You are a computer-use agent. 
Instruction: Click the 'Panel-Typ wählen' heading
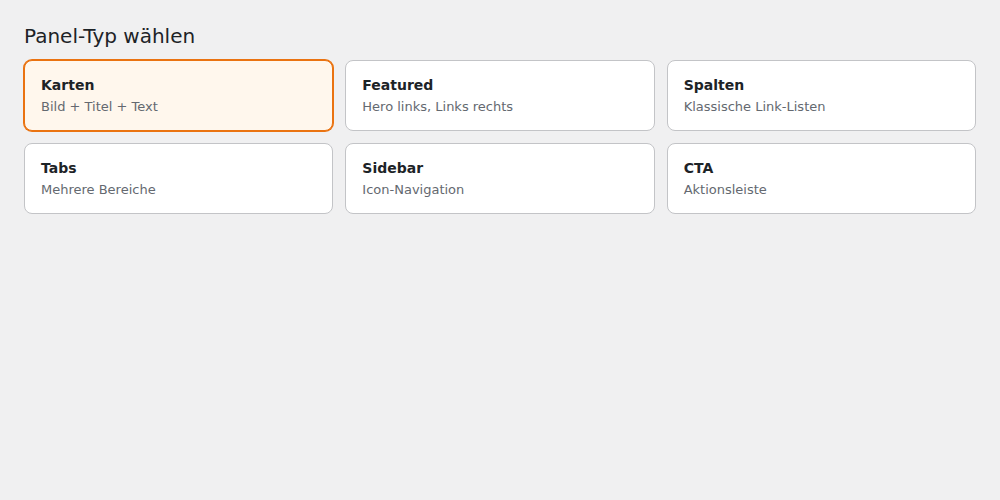pyautogui.click(x=110, y=36)
